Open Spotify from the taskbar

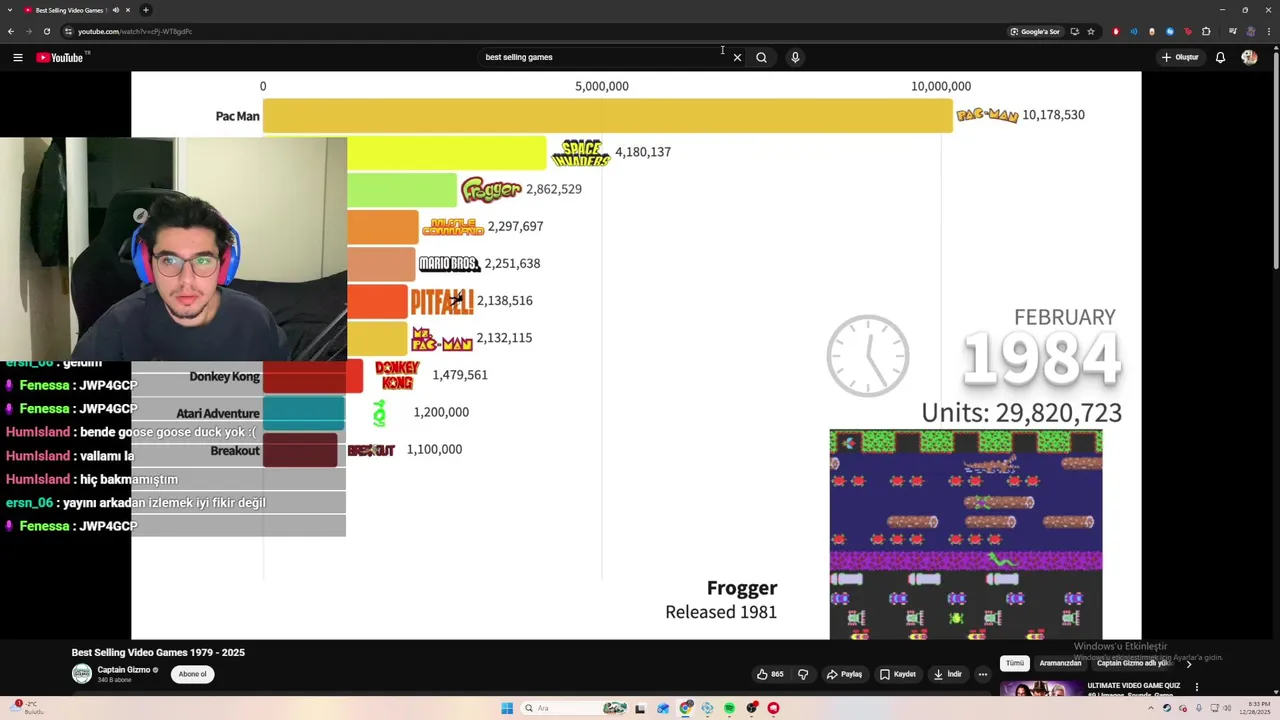pyautogui.click(x=729, y=708)
